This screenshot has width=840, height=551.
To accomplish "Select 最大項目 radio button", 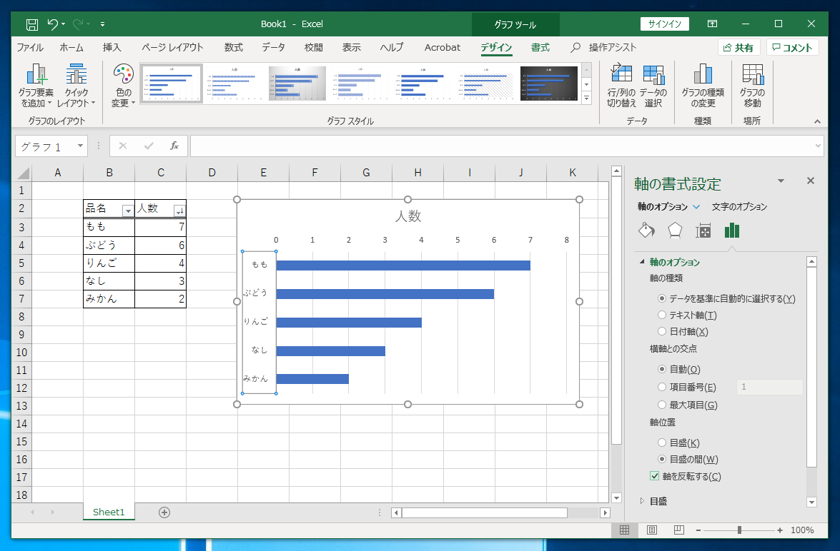I will coord(662,405).
